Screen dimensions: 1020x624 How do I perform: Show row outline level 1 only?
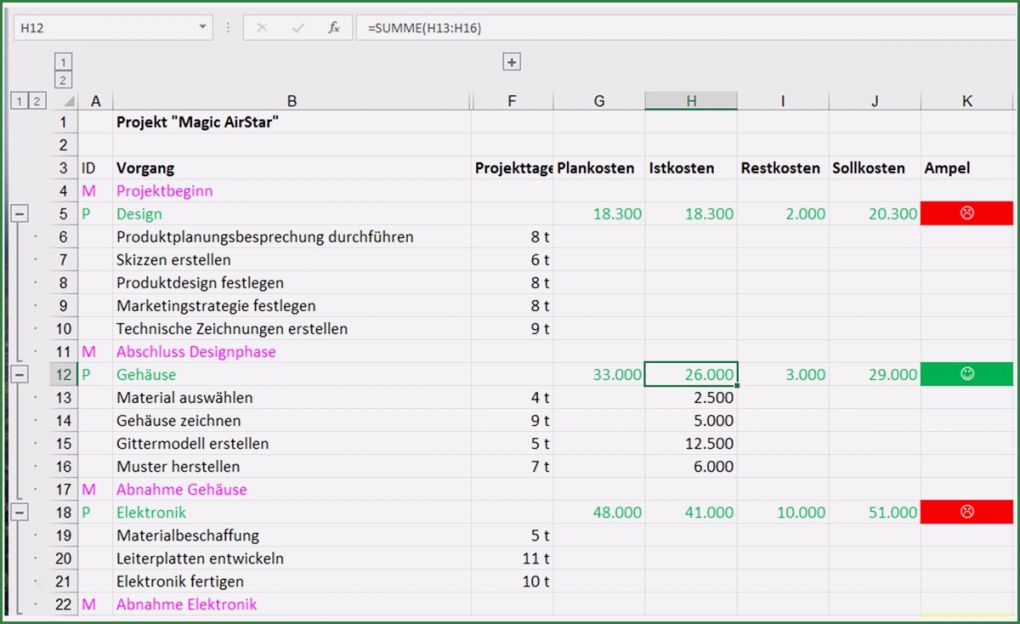click(x=19, y=101)
